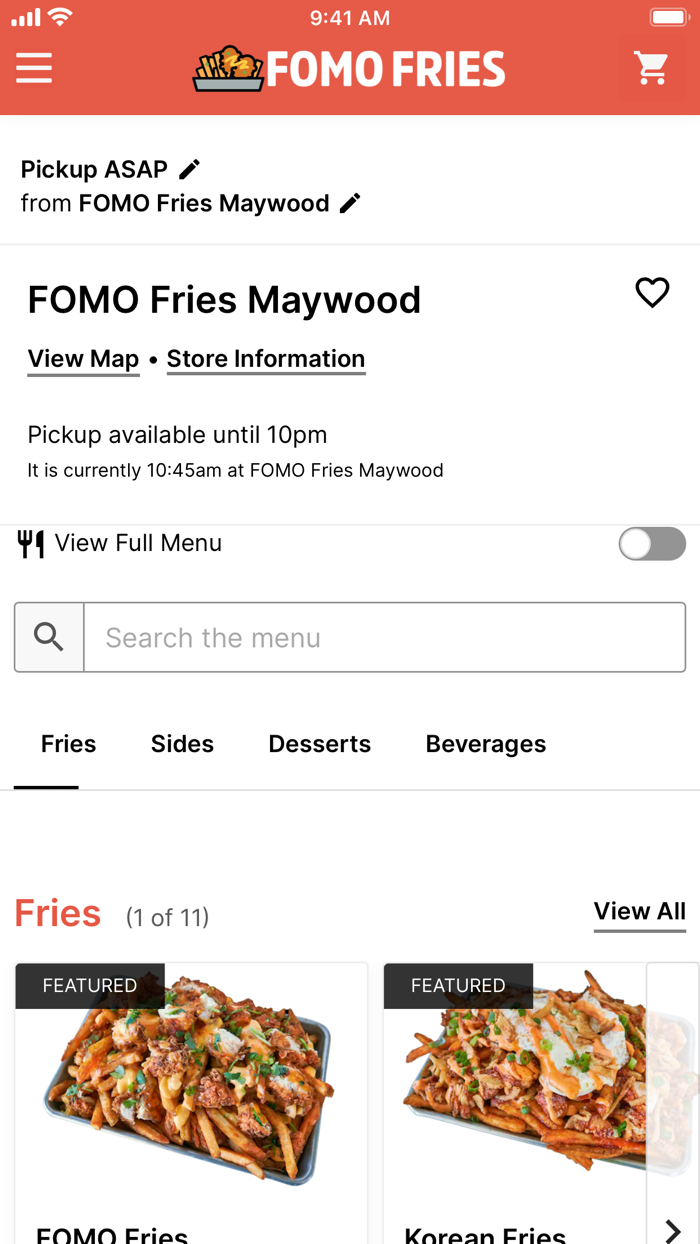Image resolution: width=700 pixels, height=1244 pixels.
Task: Edit the pickup store via pencil icon
Action: point(349,202)
